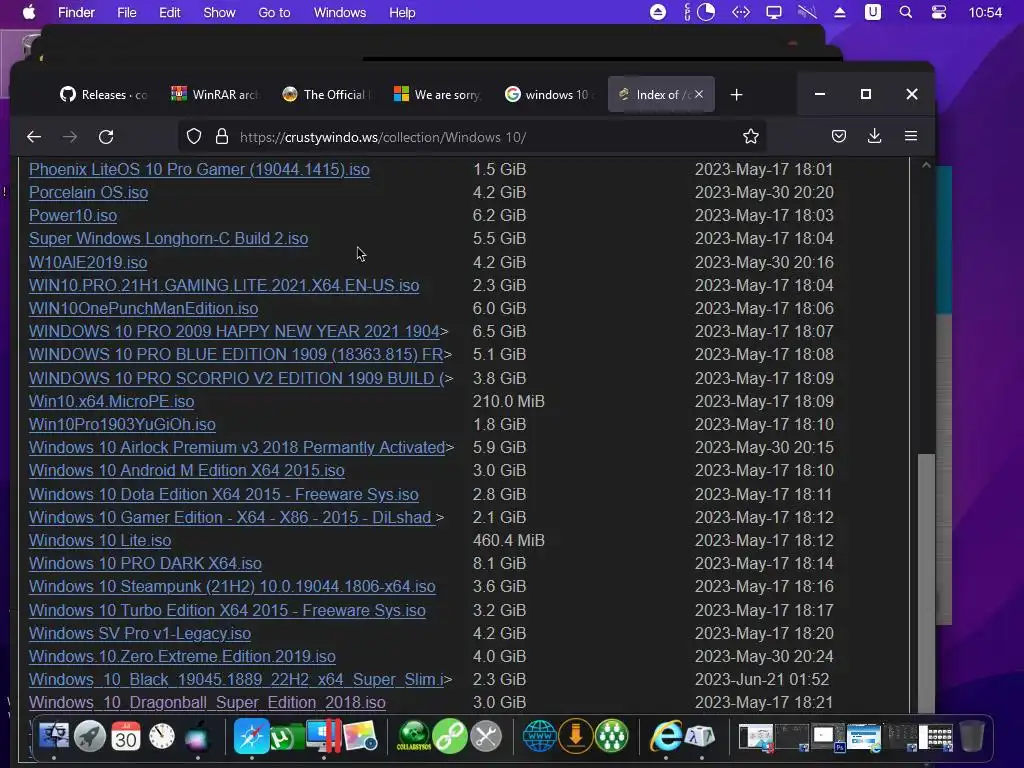The width and height of the screenshot is (1024, 768).
Task: Click Windows 10 Android M Edition link
Action: [187, 470]
